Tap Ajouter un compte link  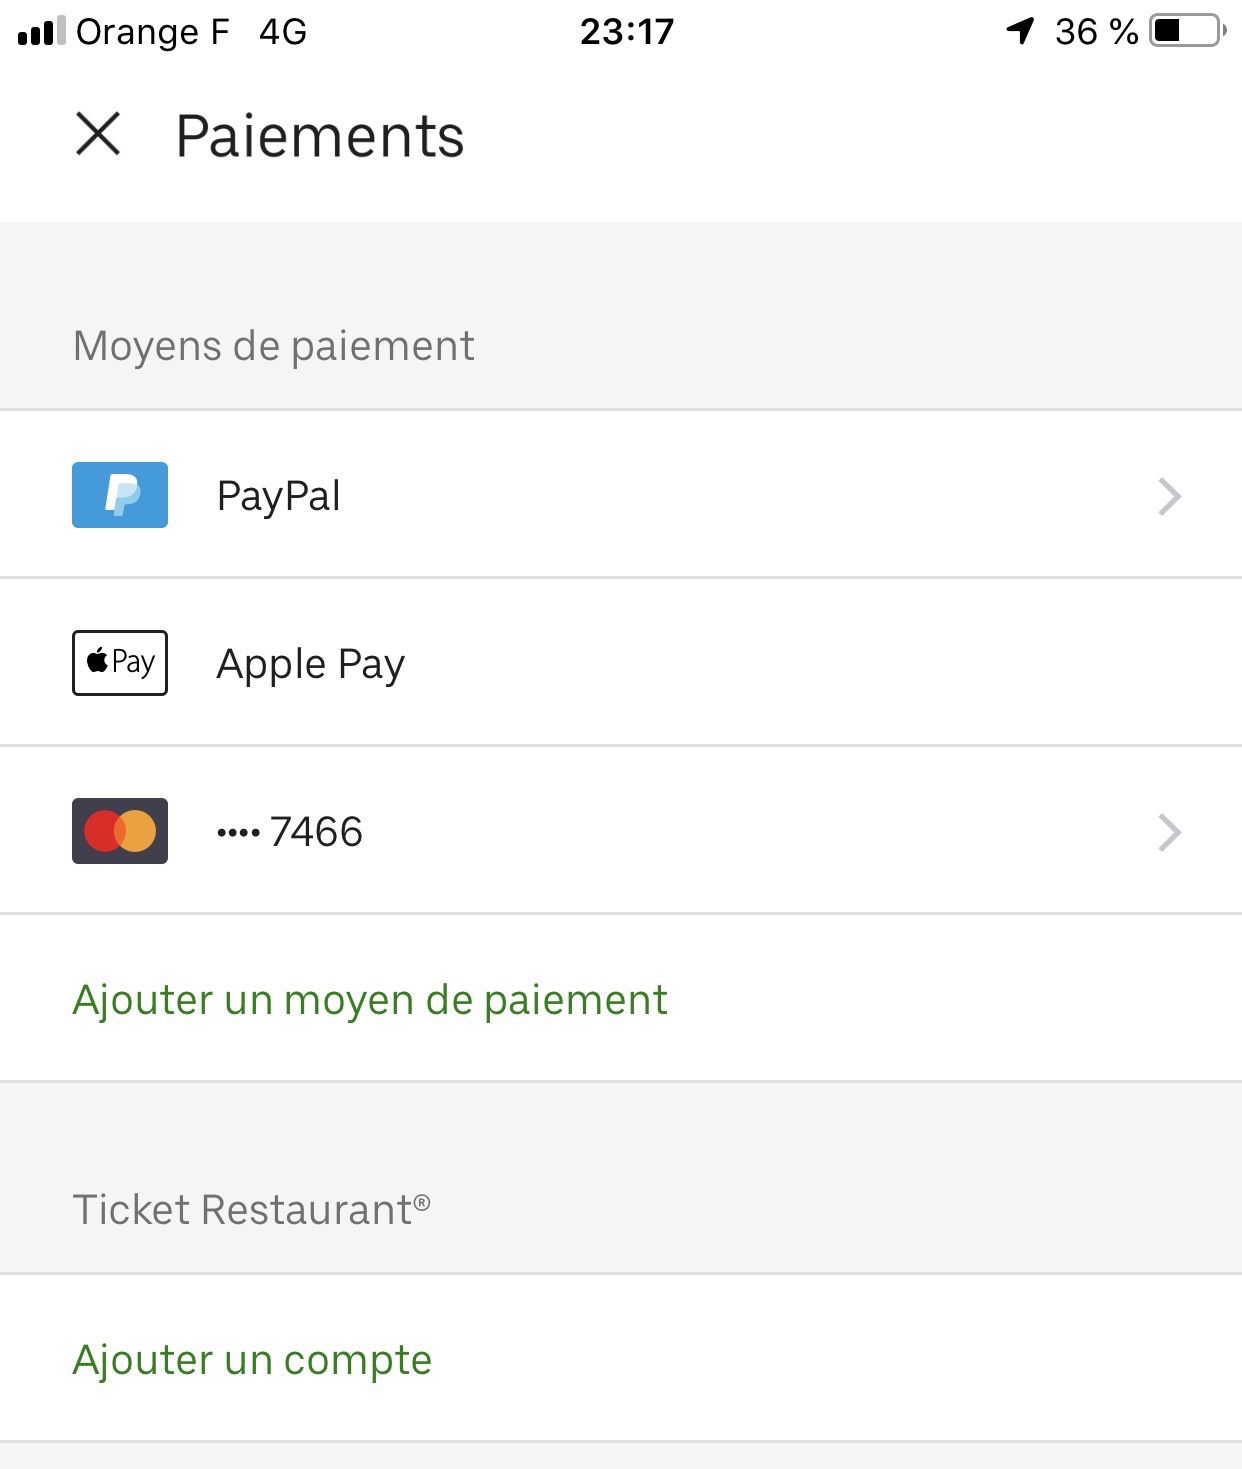(252, 1360)
